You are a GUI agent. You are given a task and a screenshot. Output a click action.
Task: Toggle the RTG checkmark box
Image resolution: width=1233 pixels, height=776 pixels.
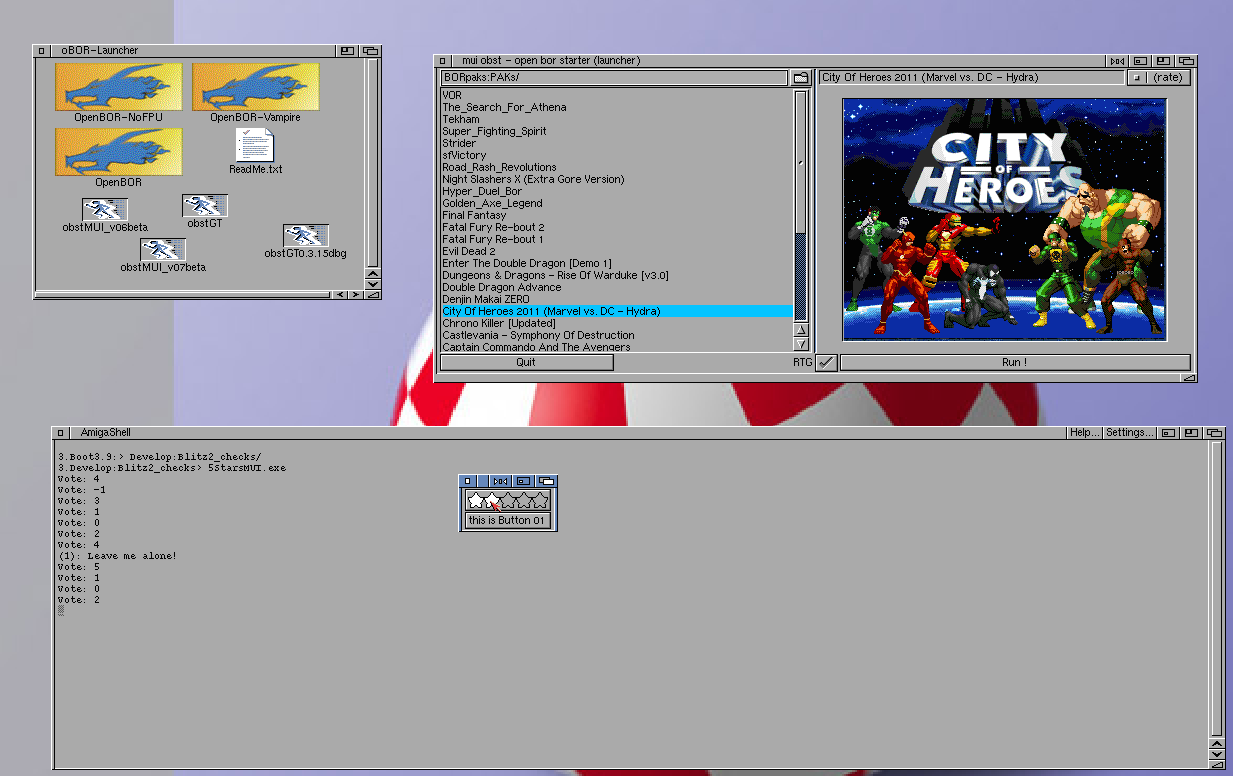(826, 363)
